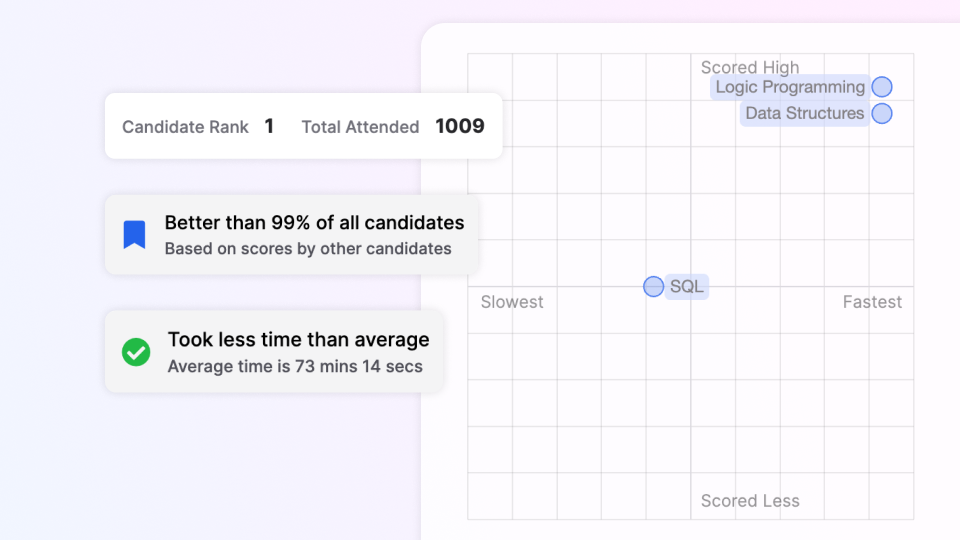Click 'Based on scores by other candidates' text
The image size is (960, 540).
[308, 249]
